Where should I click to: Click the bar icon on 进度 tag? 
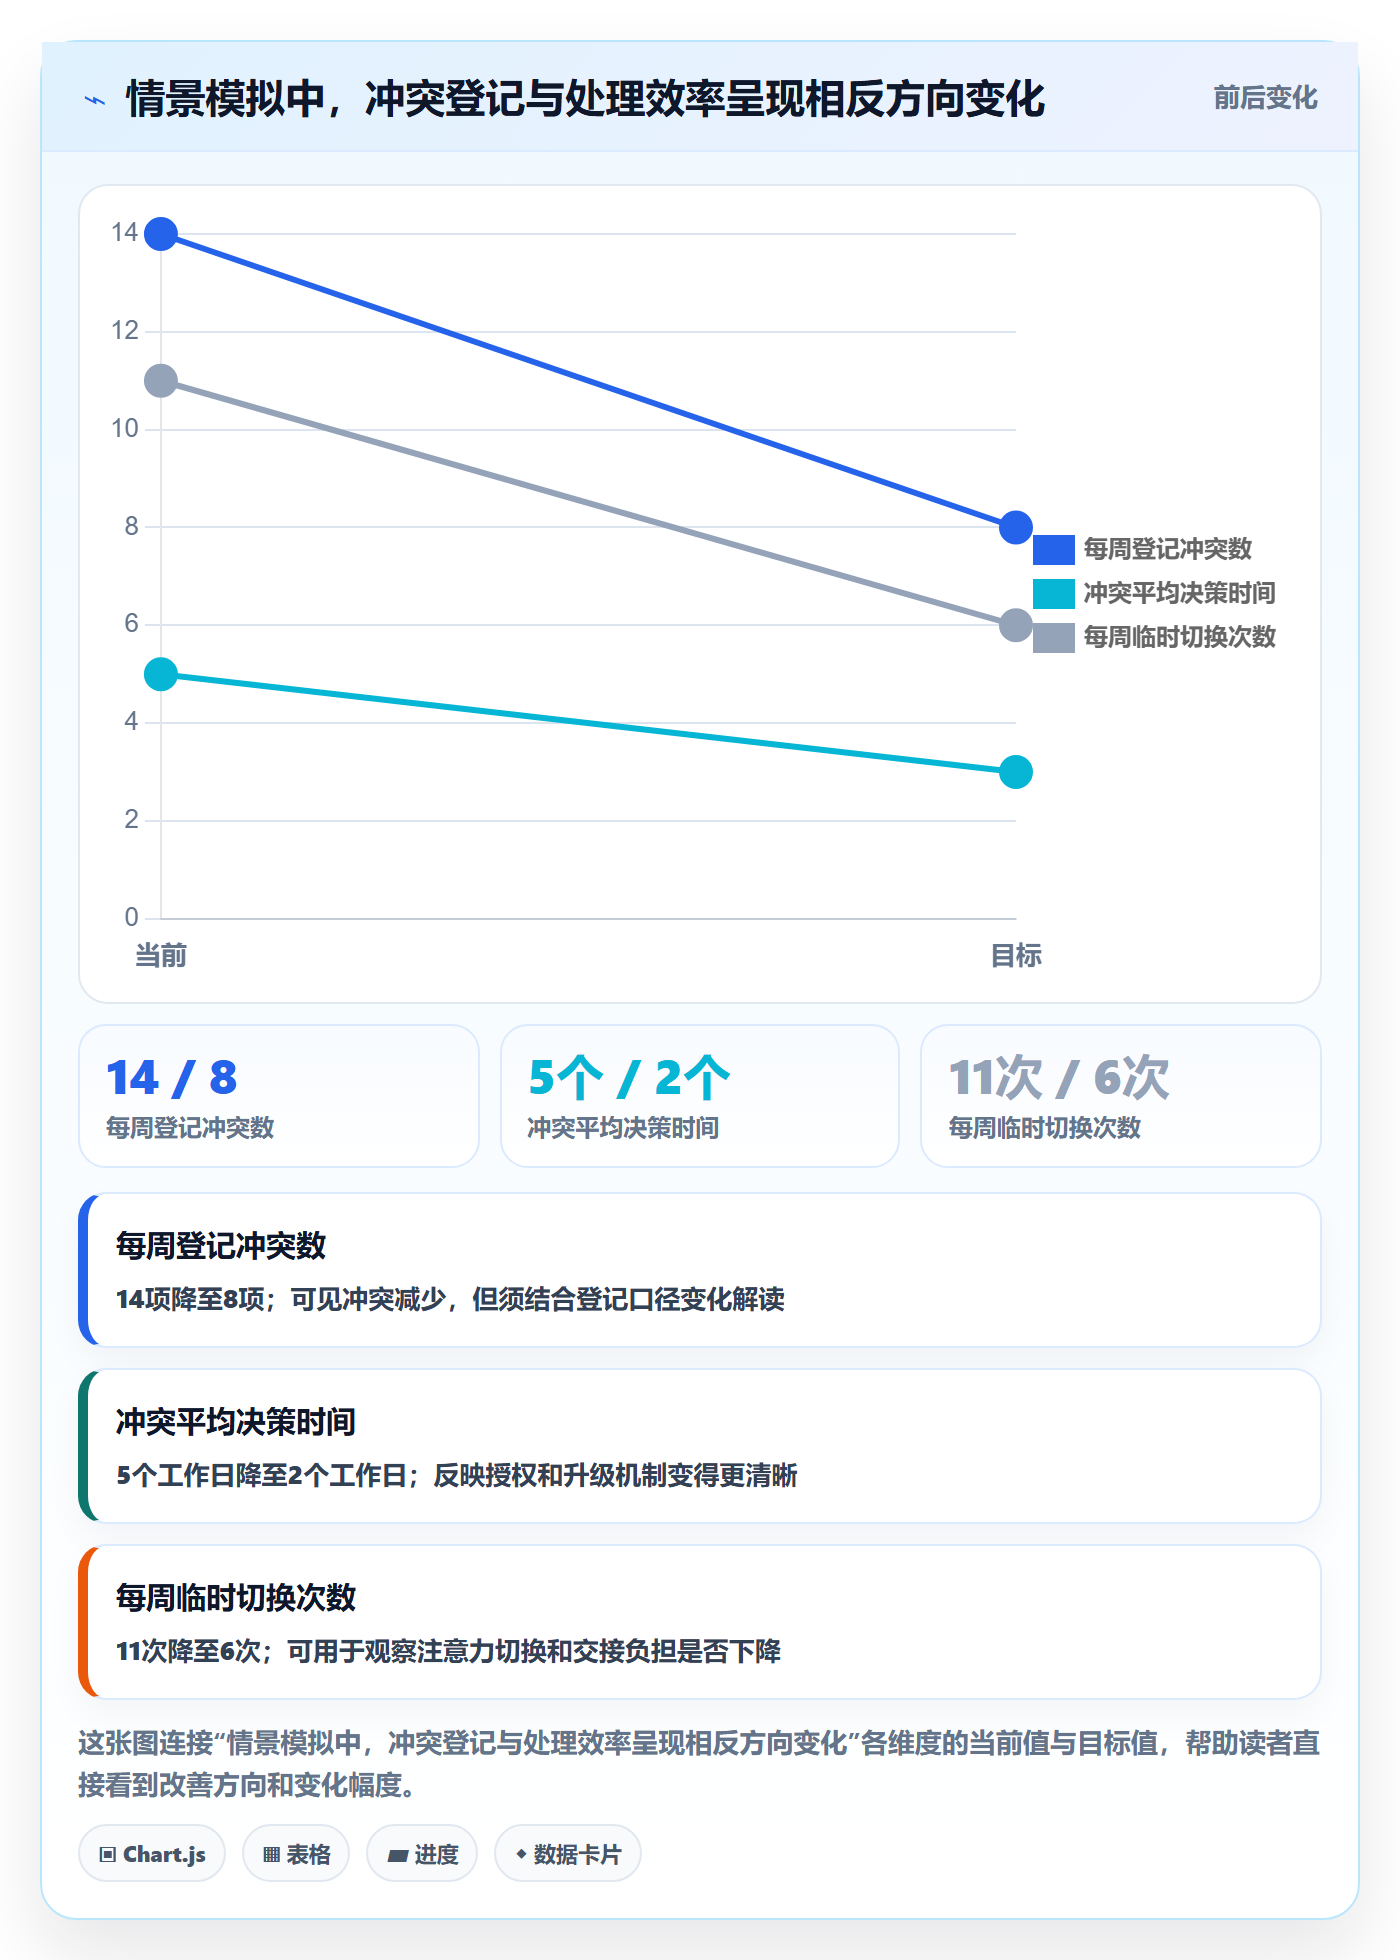[397, 1856]
